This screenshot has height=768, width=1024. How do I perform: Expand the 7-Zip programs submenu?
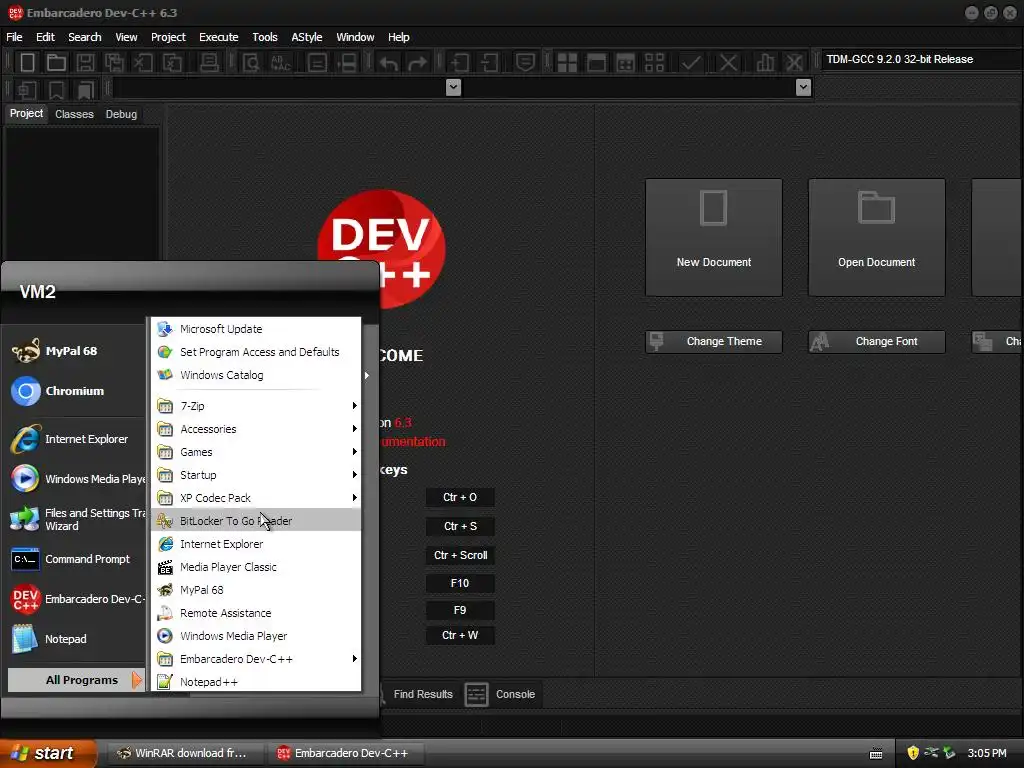tap(256, 406)
